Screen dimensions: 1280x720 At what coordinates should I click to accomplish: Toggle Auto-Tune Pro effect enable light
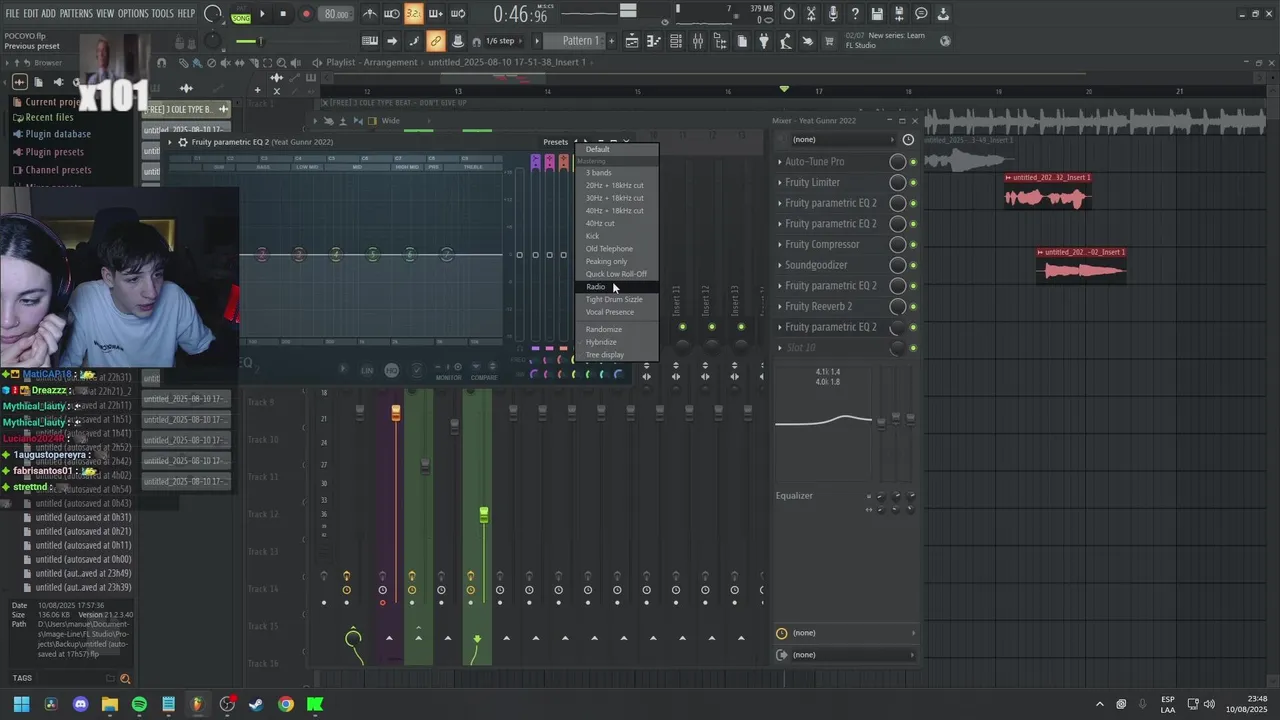tap(913, 162)
